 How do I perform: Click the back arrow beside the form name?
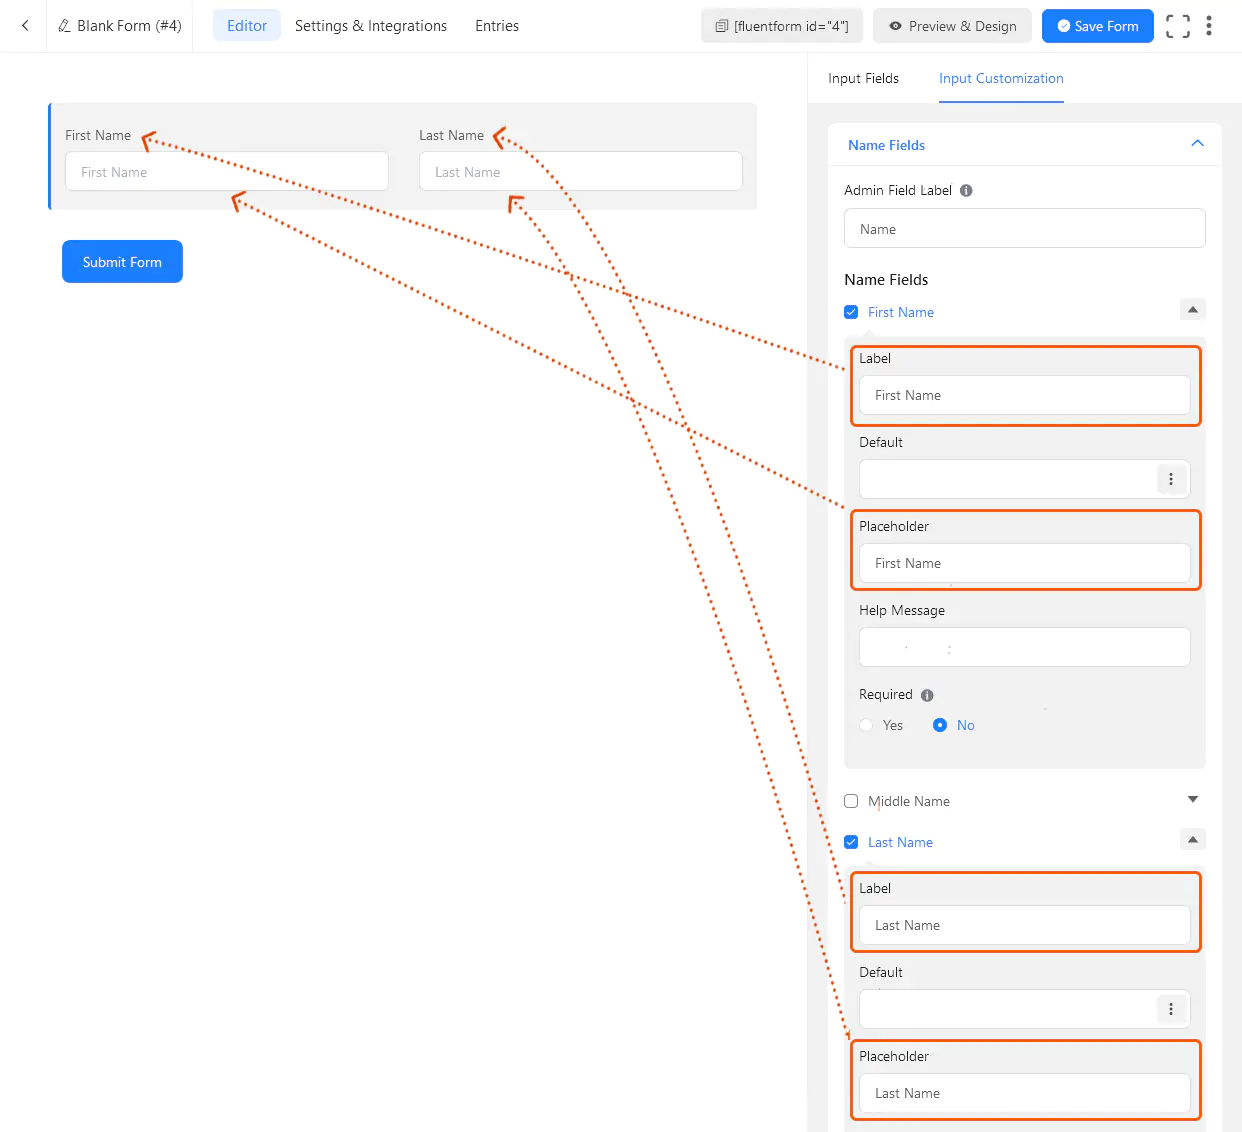coord(24,25)
